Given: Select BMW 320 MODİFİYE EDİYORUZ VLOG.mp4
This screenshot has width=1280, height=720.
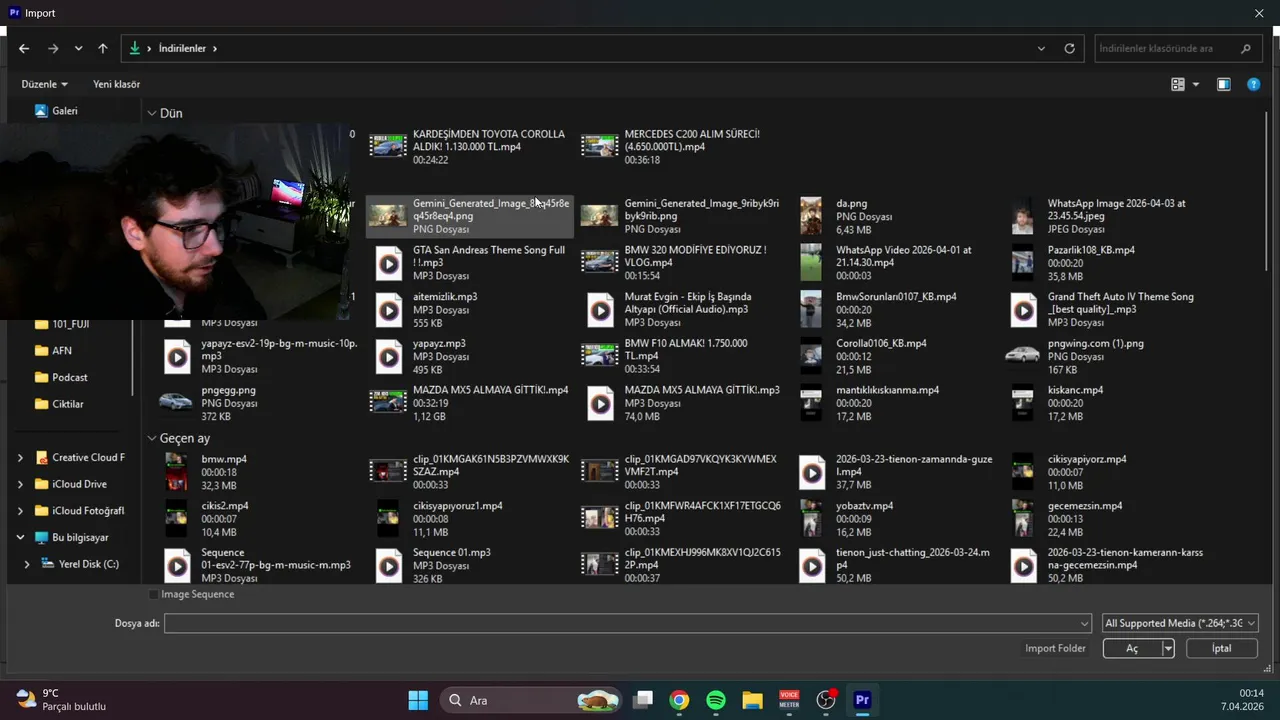Looking at the screenshot, I should [x=680, y=263].
